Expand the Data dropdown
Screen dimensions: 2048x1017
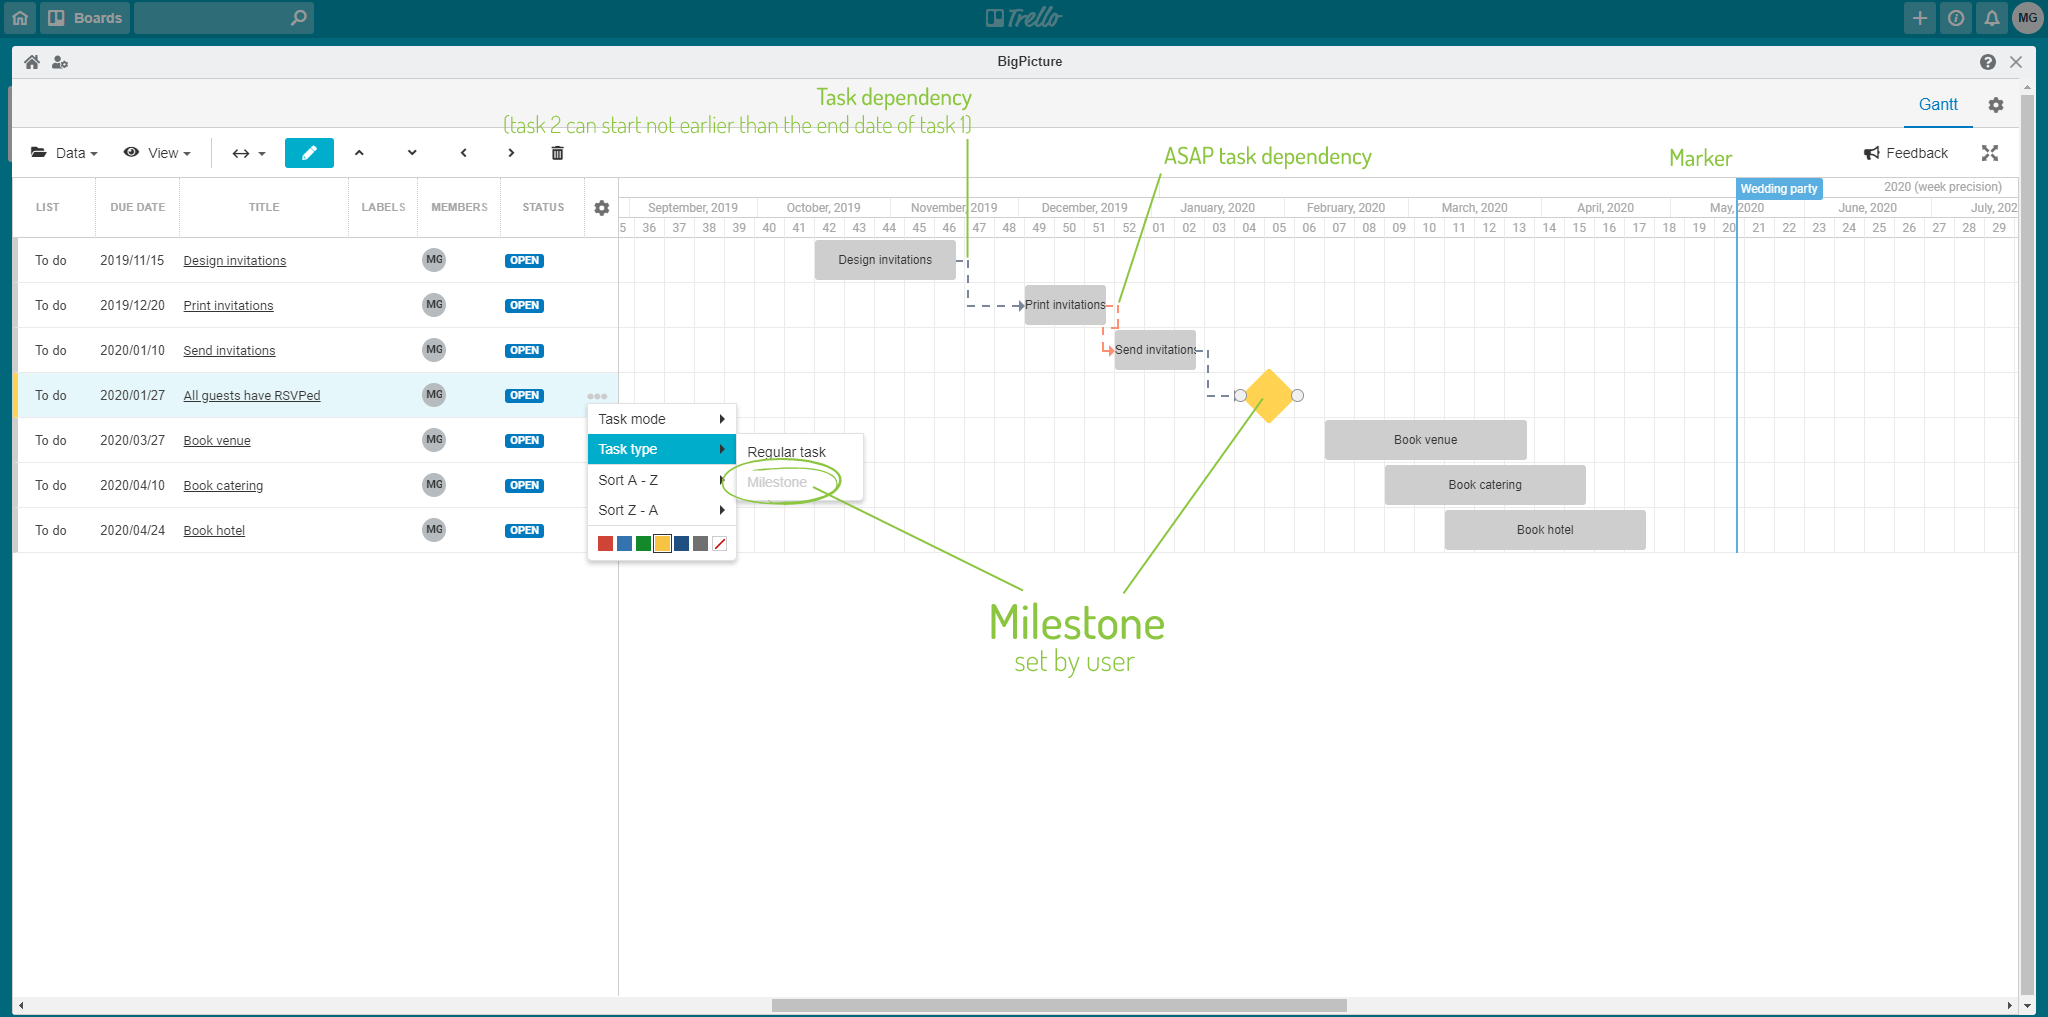pyautogui.click(x=64, y=153)
